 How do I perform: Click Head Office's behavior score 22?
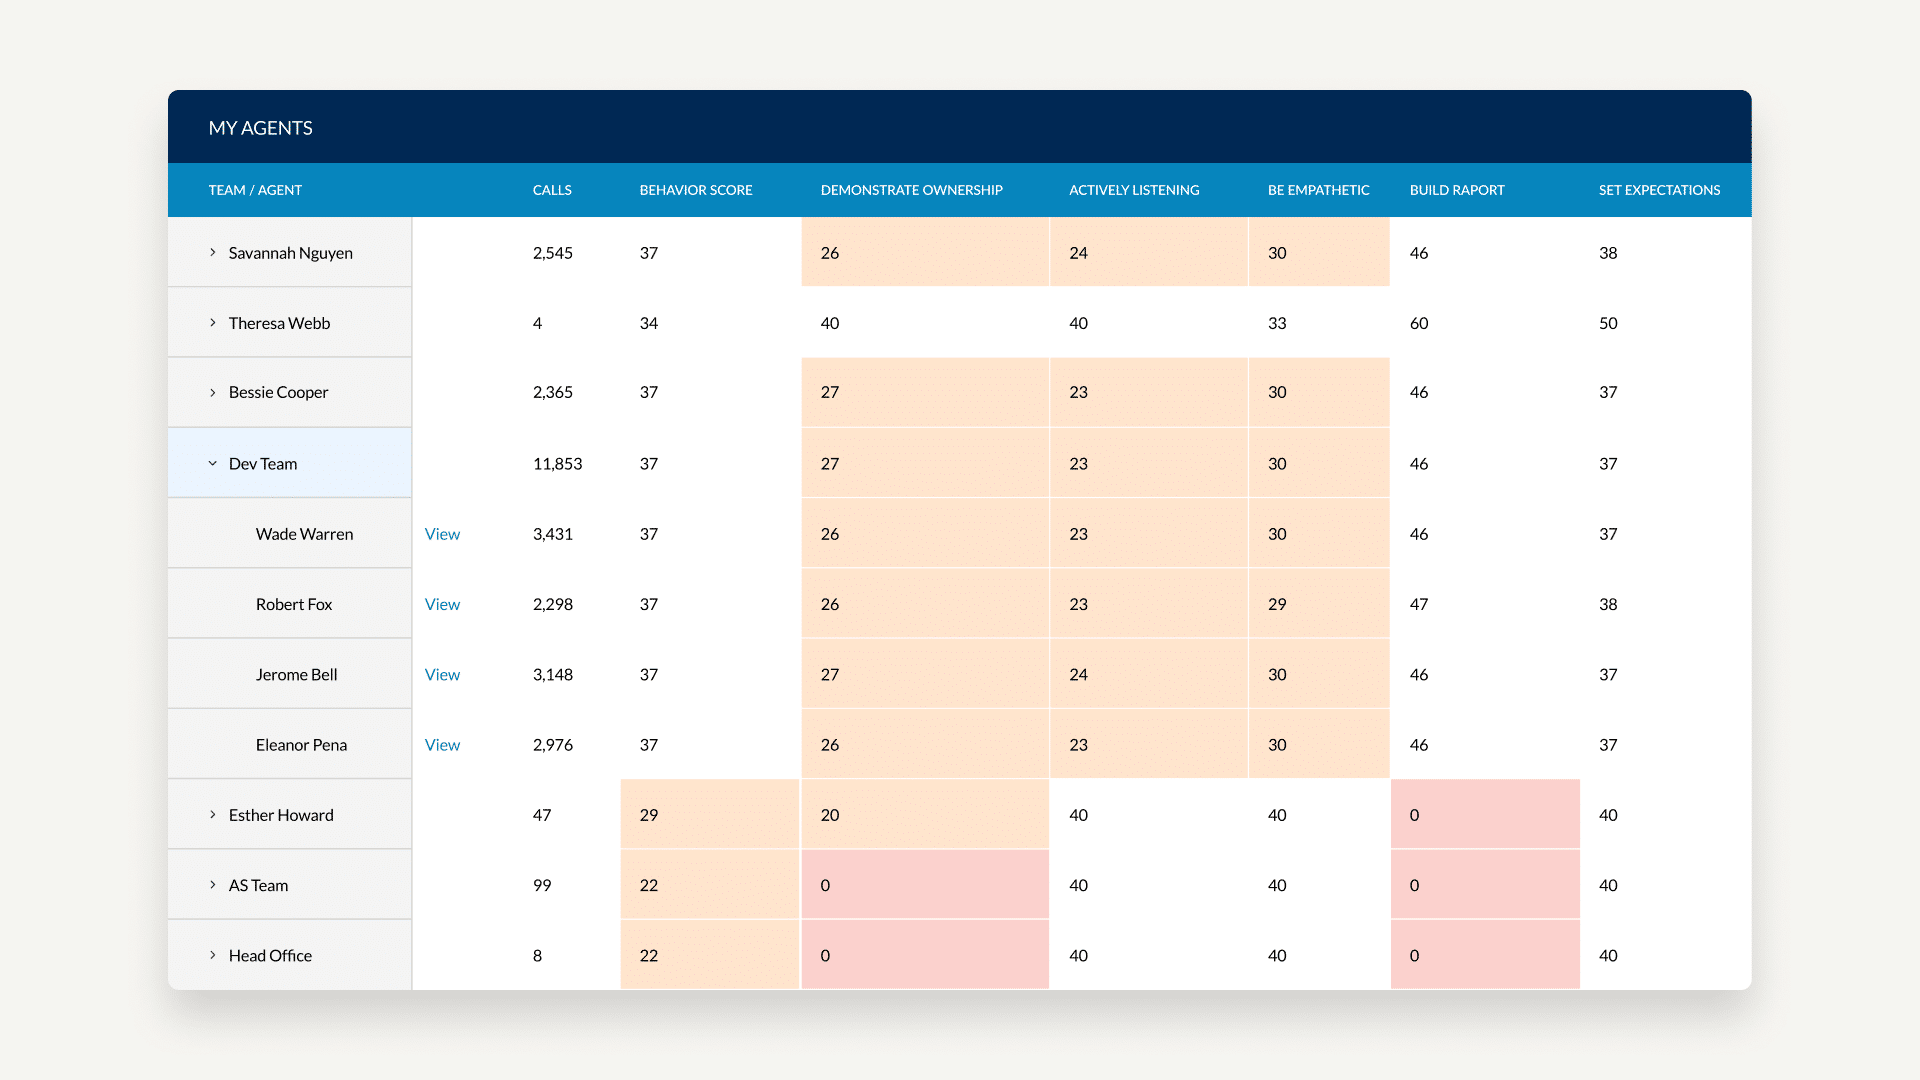[649, 955]
